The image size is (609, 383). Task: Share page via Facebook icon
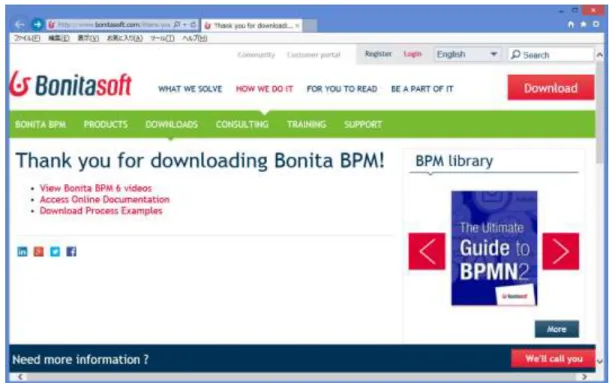(71, 251)
